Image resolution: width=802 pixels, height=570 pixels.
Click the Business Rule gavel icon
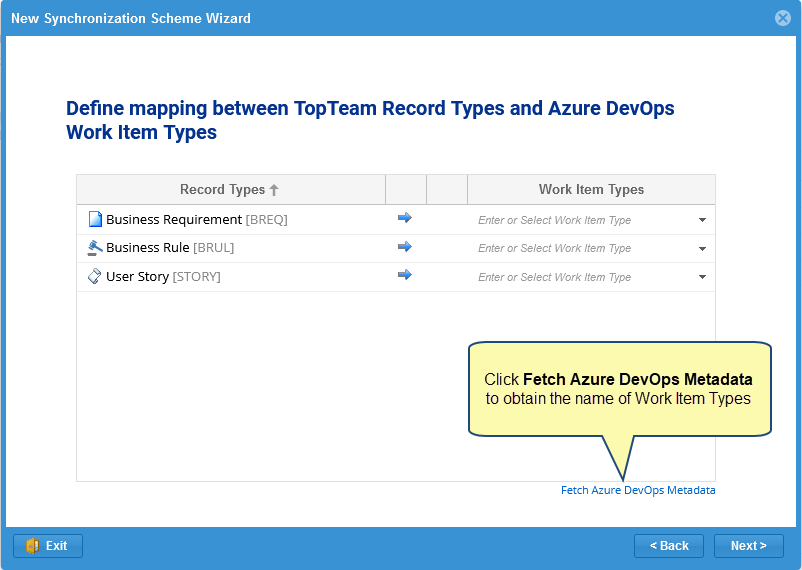pyautogui.click(x=95, y=248)
